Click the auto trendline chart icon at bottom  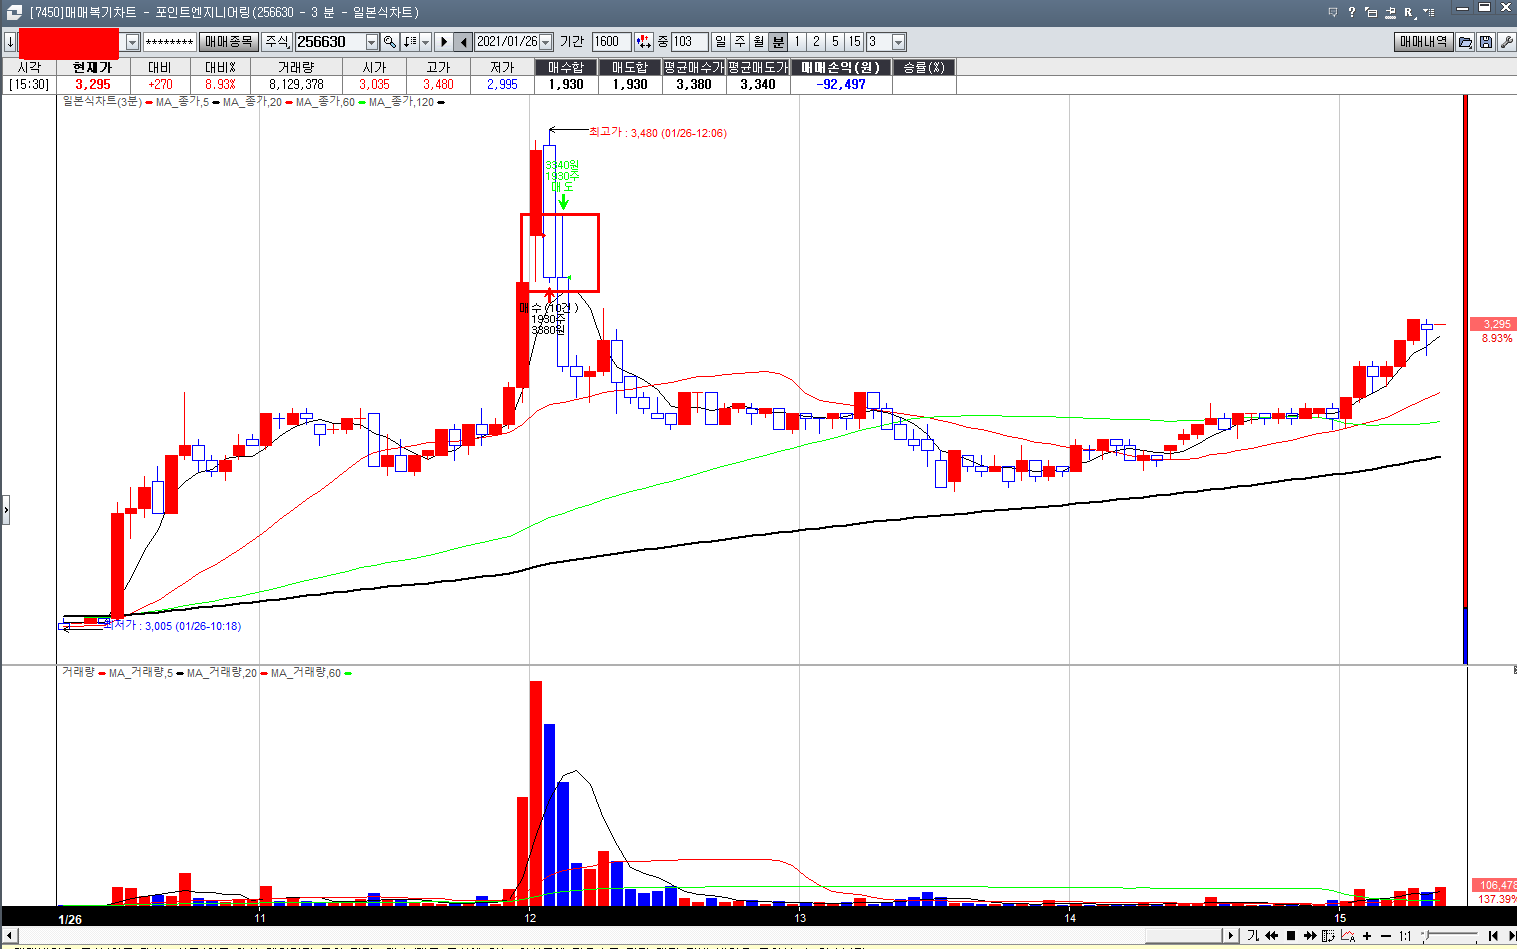[x=1348, y=936]
